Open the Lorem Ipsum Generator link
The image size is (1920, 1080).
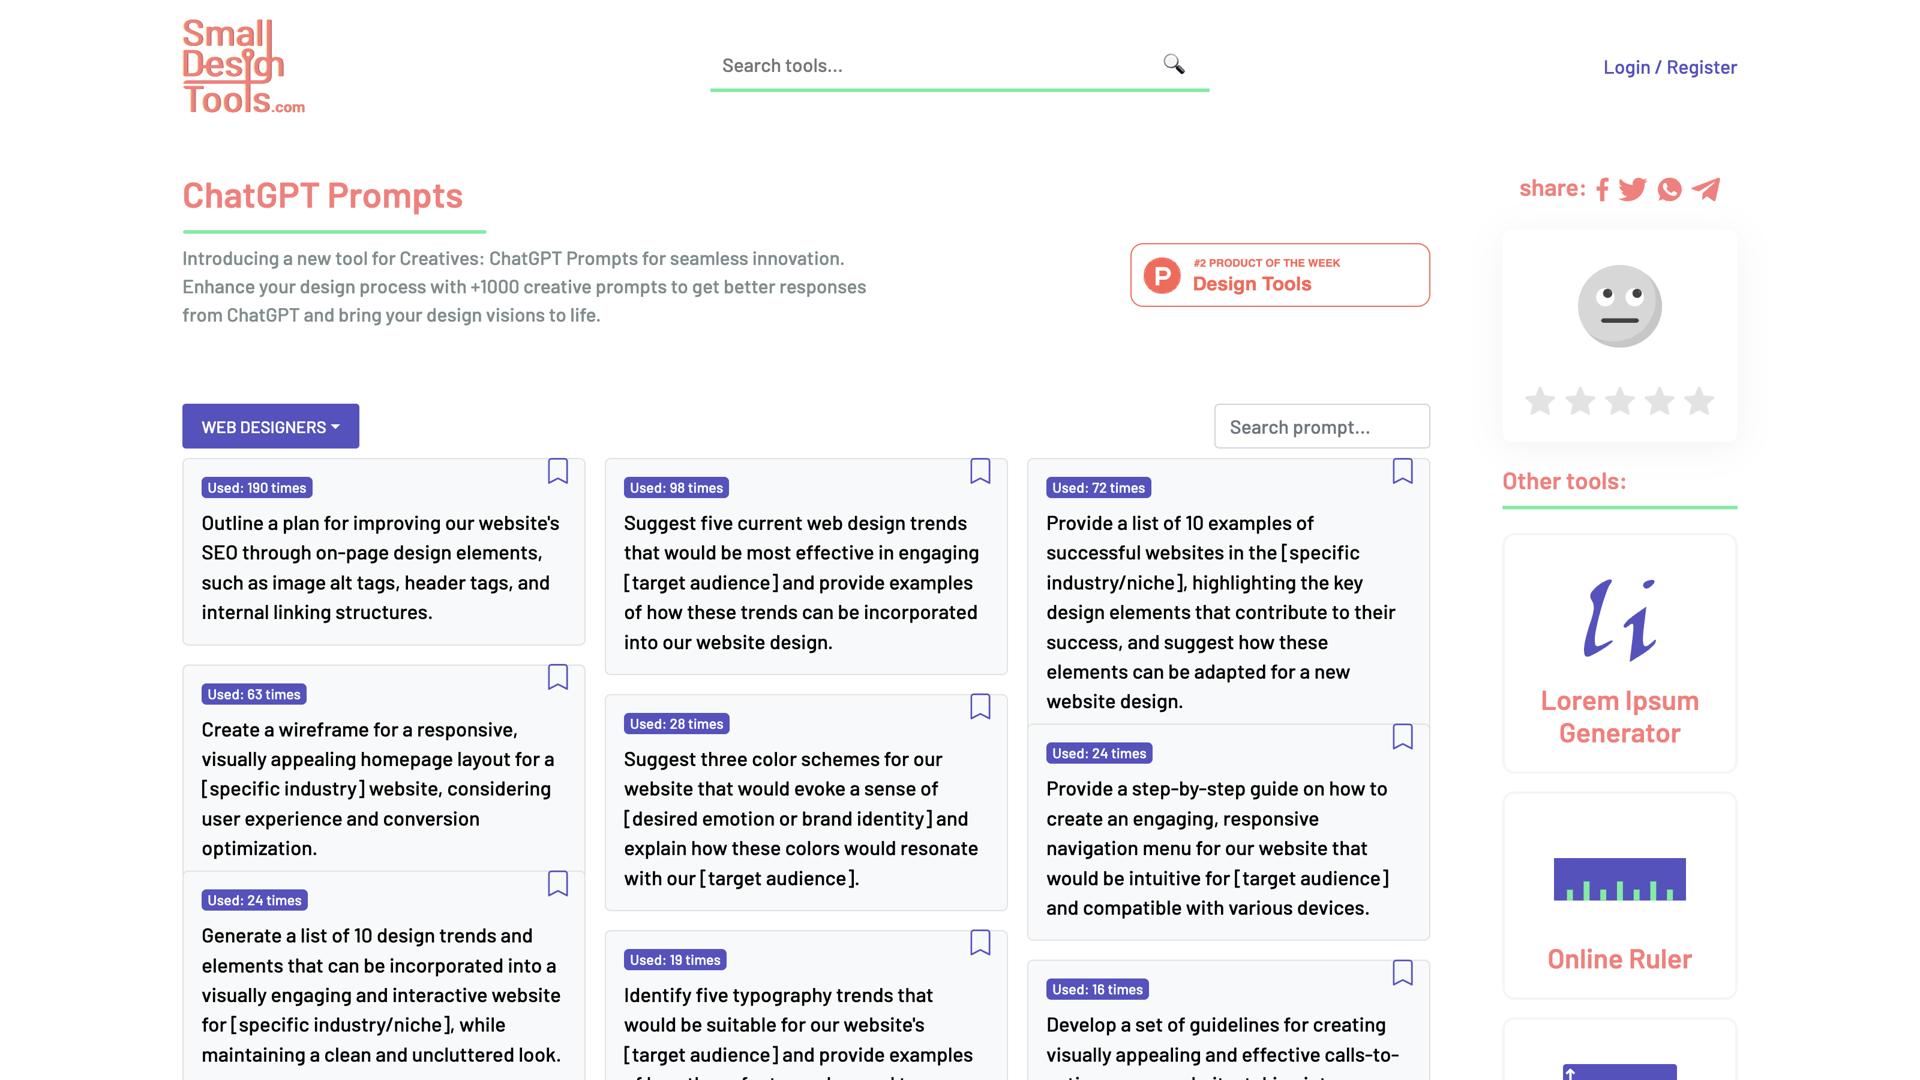tap(1618, 716)
